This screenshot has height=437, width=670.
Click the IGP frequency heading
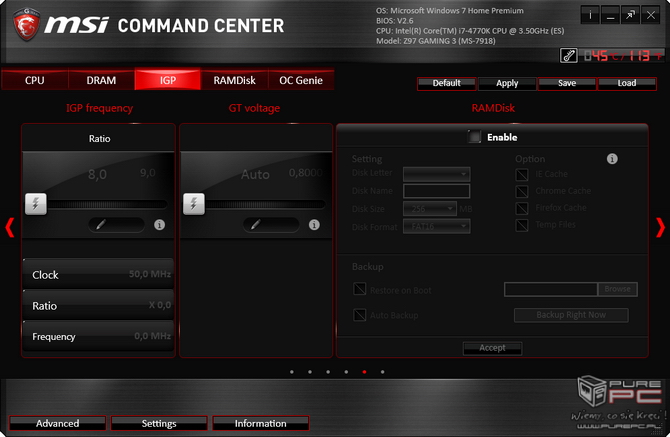pyautogui.click(x=99, y=108)
